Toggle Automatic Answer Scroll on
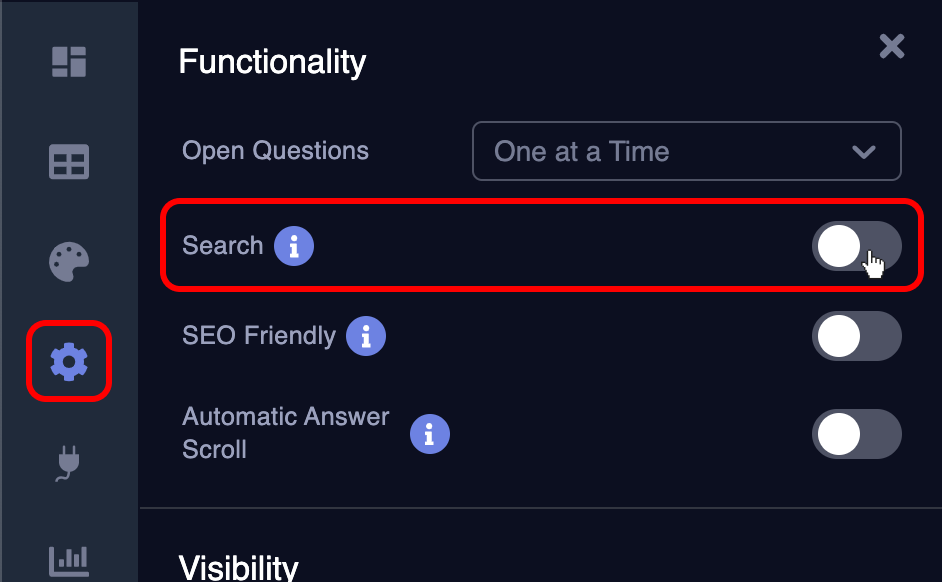 (x=856, y=434)
